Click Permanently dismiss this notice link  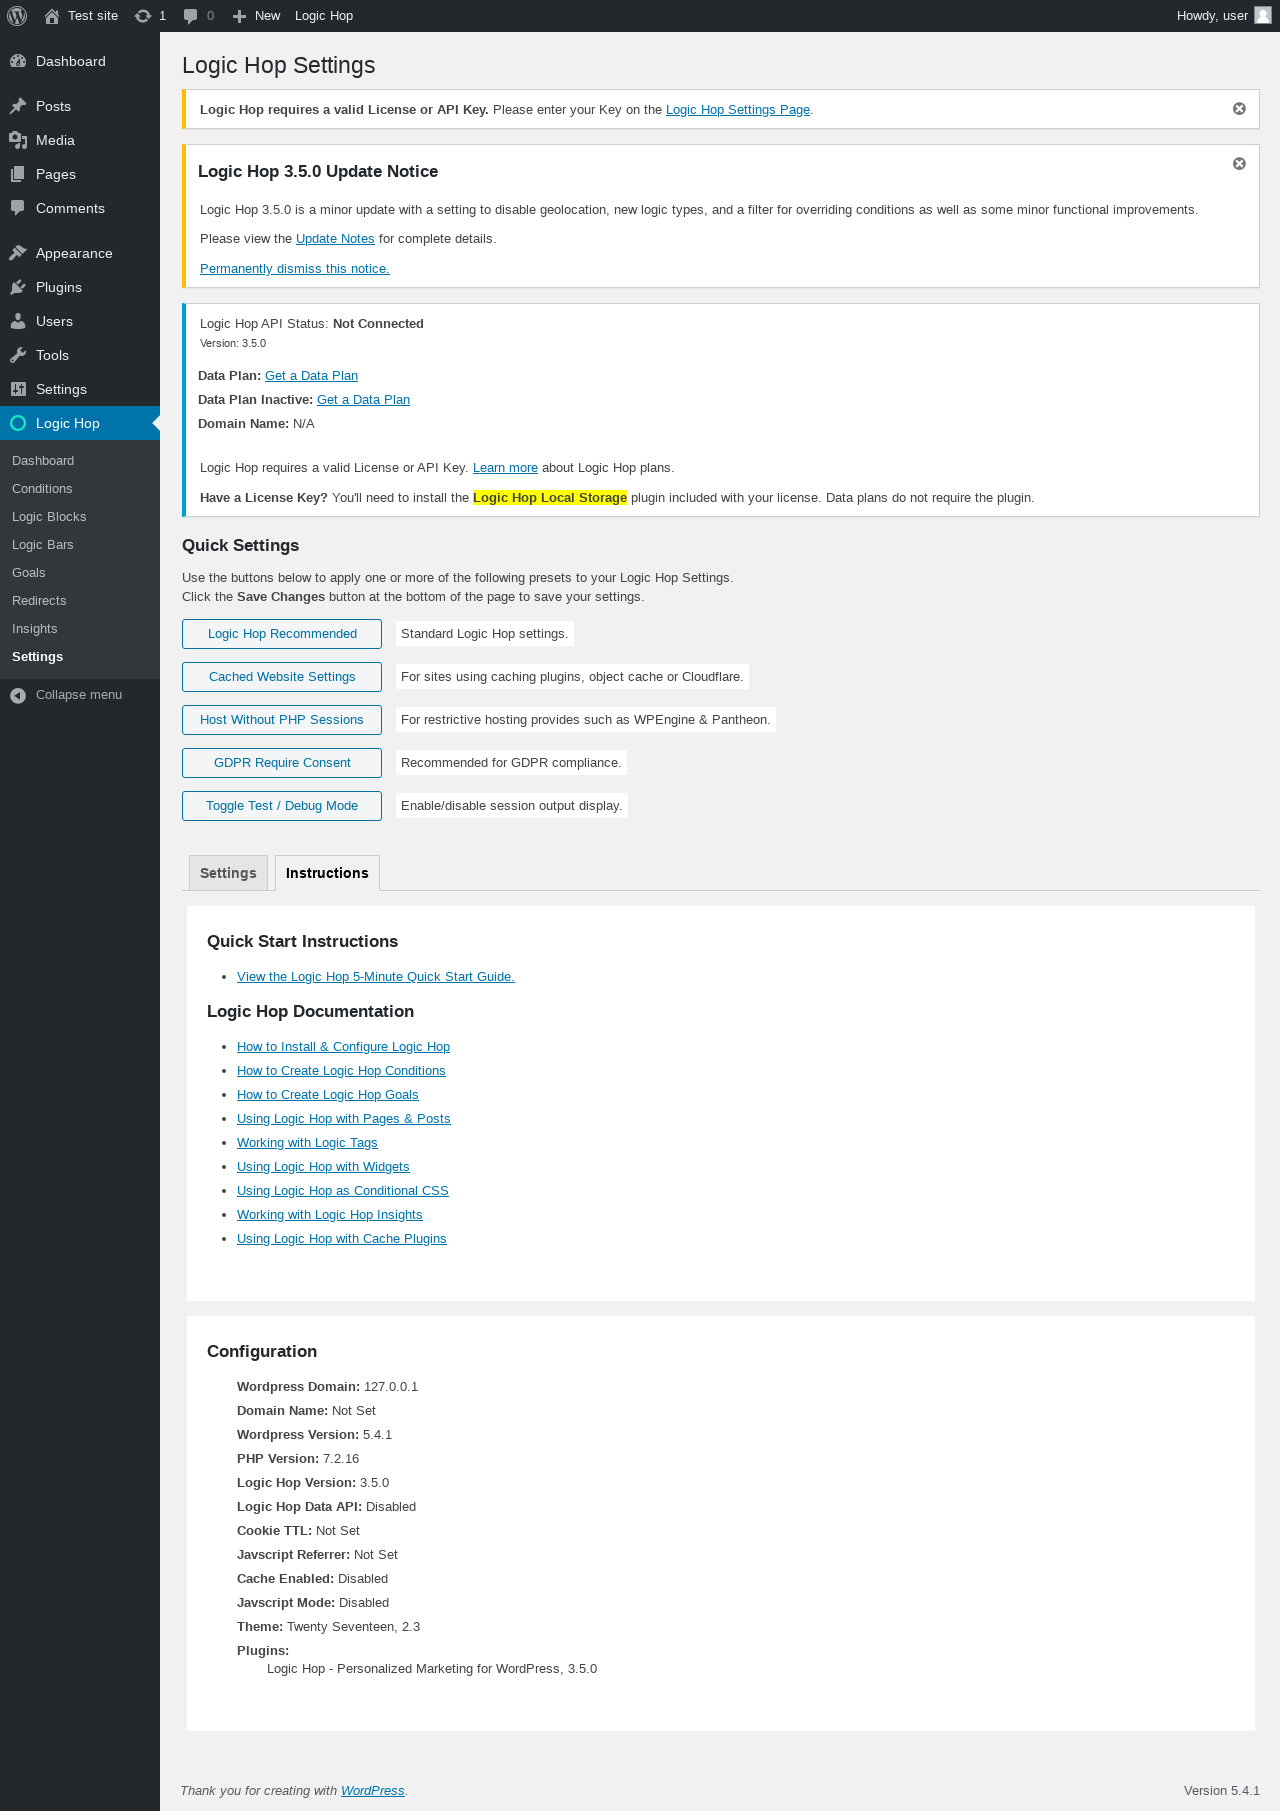(295, 269)
